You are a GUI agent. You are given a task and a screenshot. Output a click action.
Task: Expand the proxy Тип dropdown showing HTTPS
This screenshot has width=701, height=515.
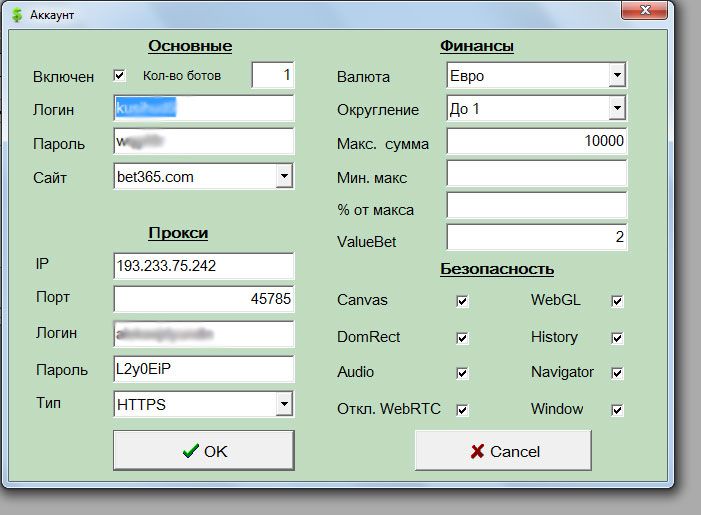pyautogui.click(x=284, y=404)
